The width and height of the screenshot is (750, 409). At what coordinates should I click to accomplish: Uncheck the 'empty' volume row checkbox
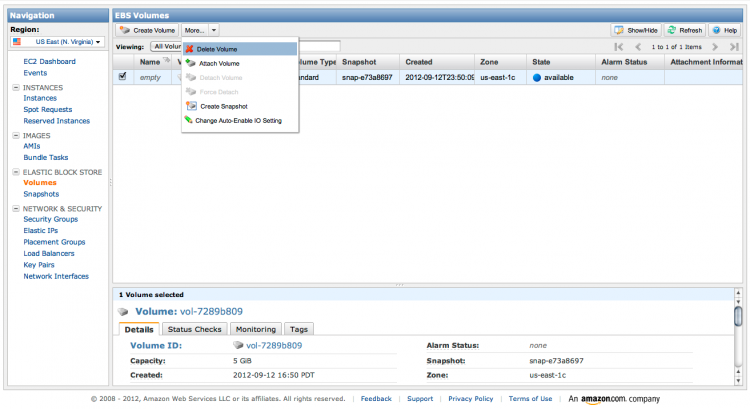click(122, 76)
